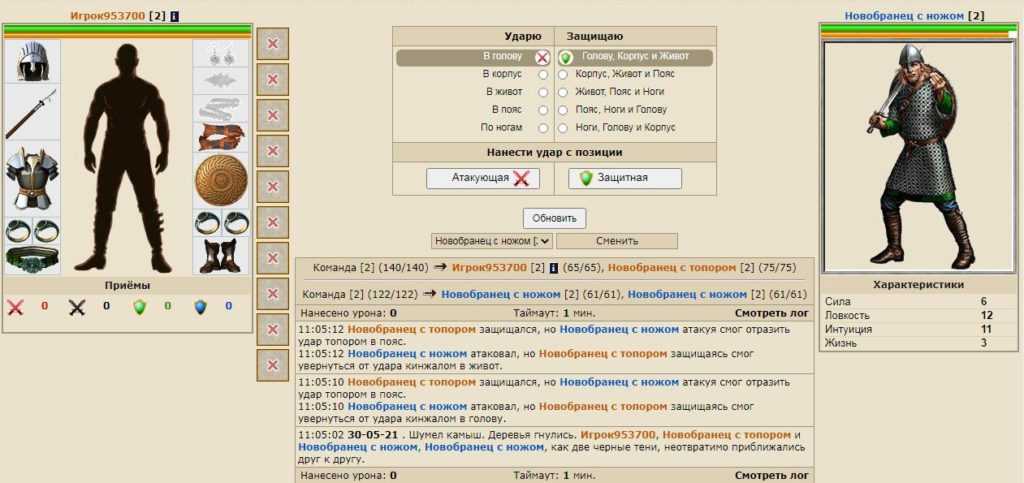Click the green belt equipment slot

click(x=32, y=258)
